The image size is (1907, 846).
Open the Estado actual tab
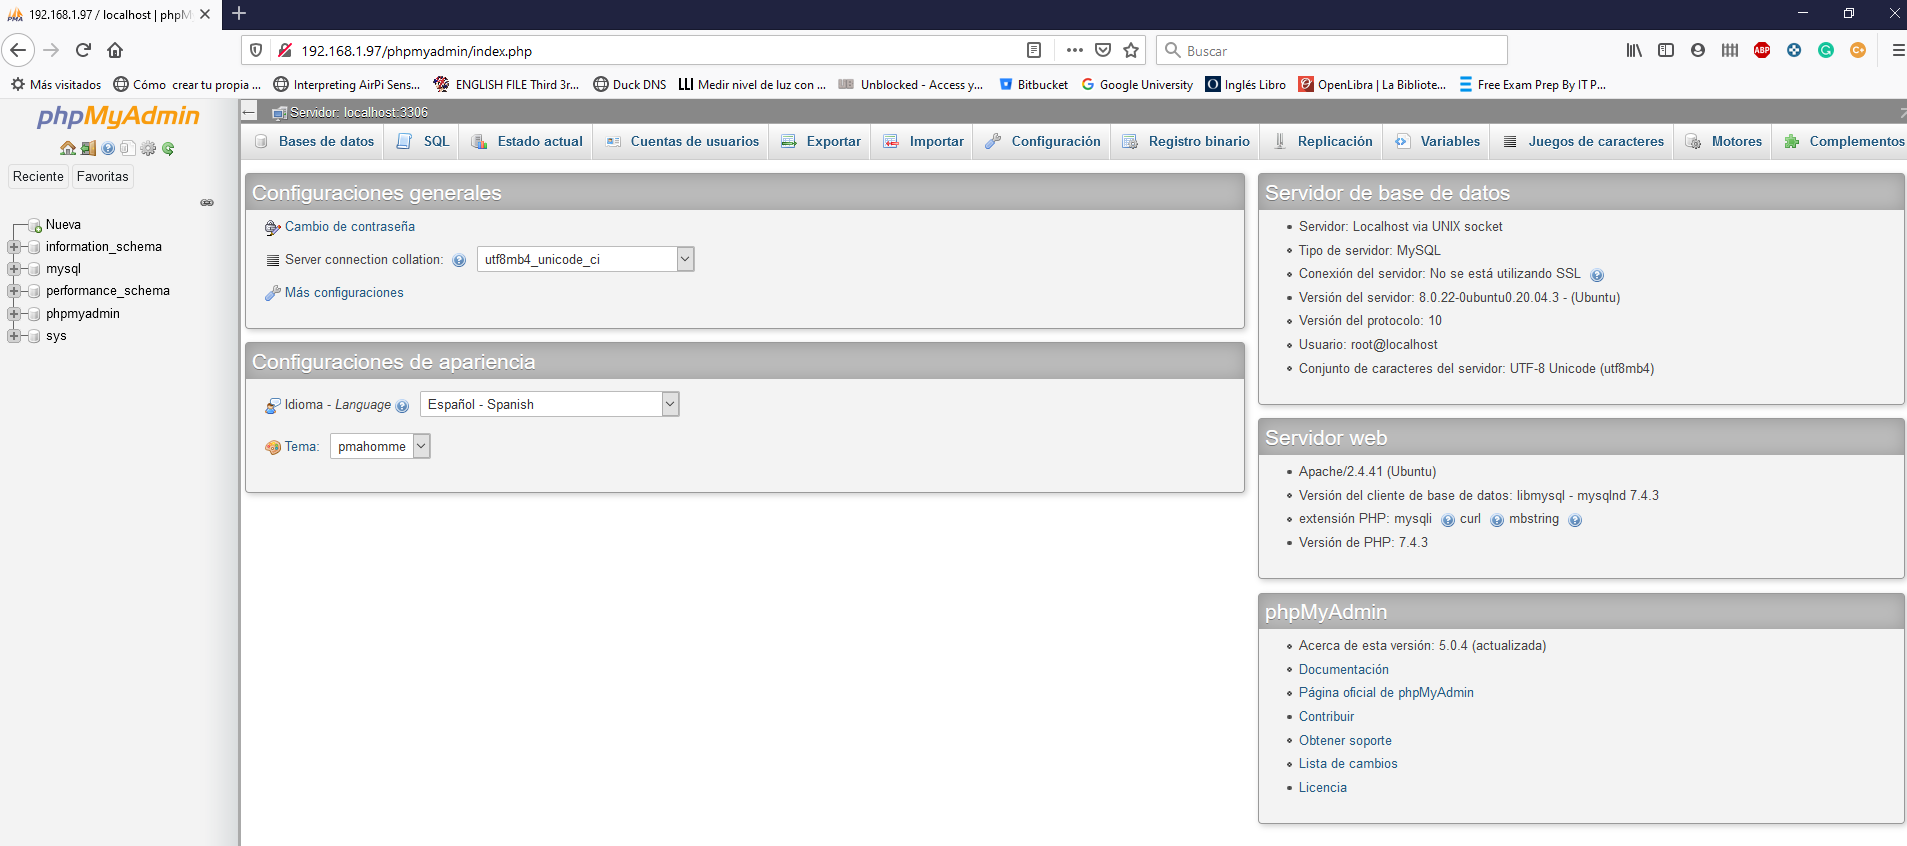[x=527, y=141]
